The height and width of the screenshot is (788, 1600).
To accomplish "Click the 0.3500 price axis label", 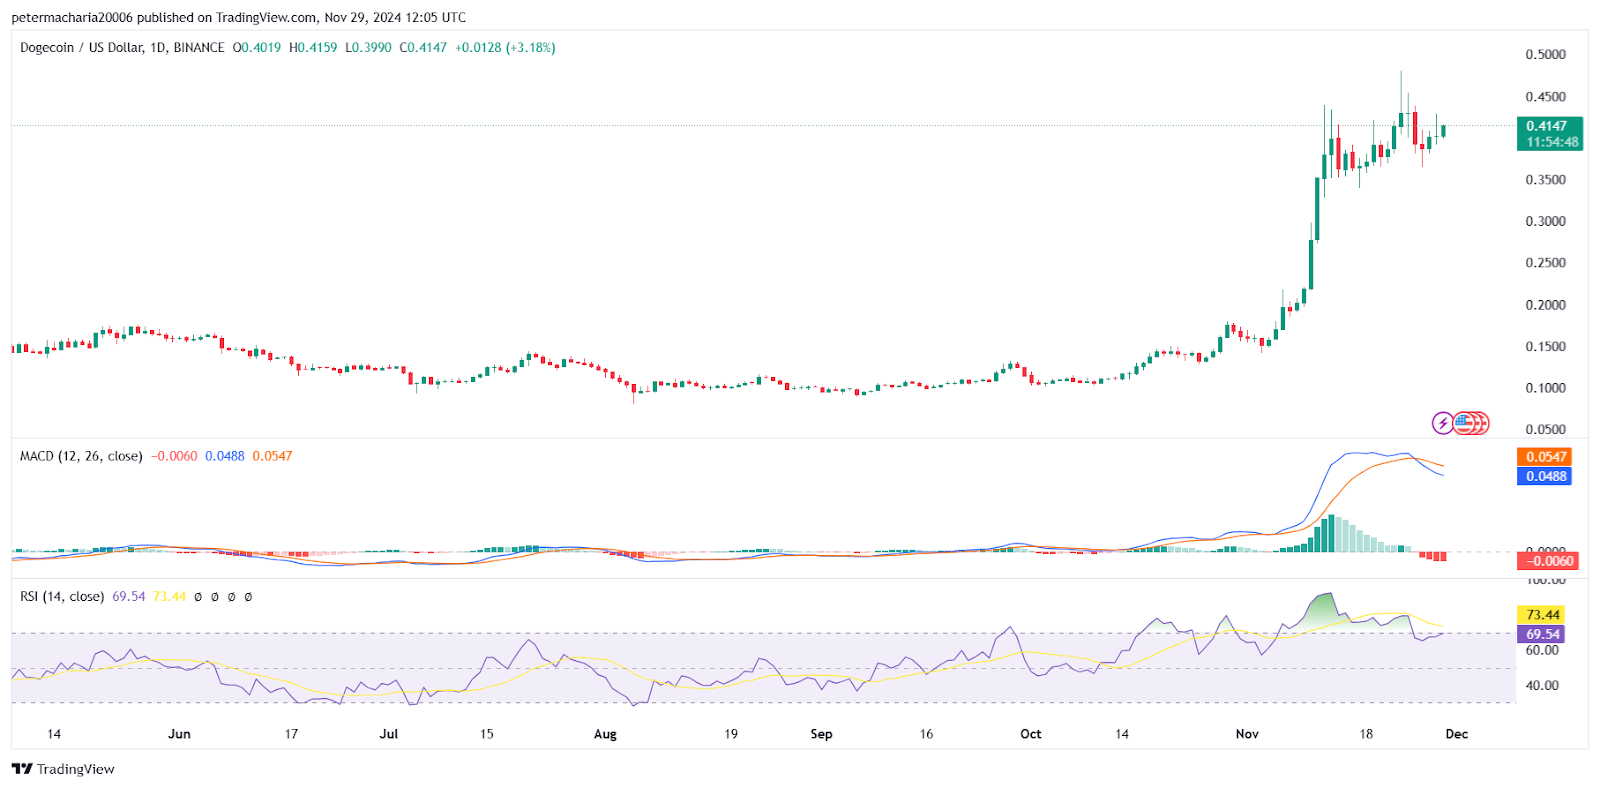I will 1545,180.
